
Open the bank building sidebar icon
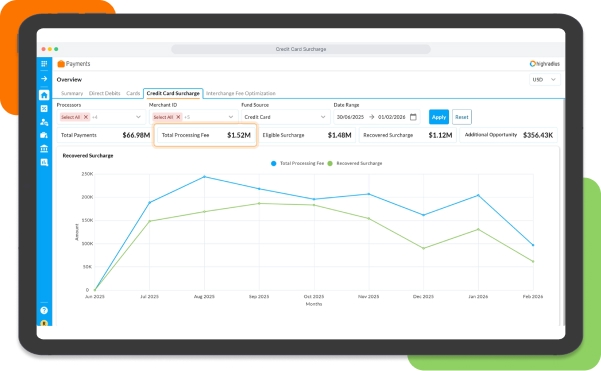(x=44, y=148)
